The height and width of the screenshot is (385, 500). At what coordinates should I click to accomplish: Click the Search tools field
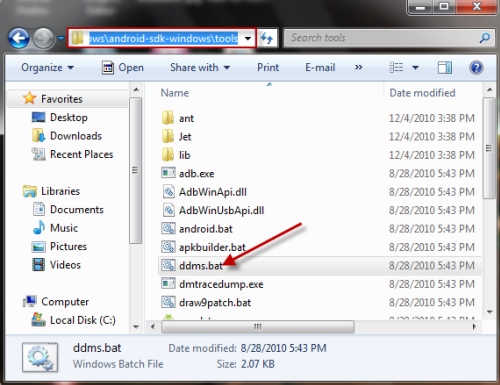point(389,38)
